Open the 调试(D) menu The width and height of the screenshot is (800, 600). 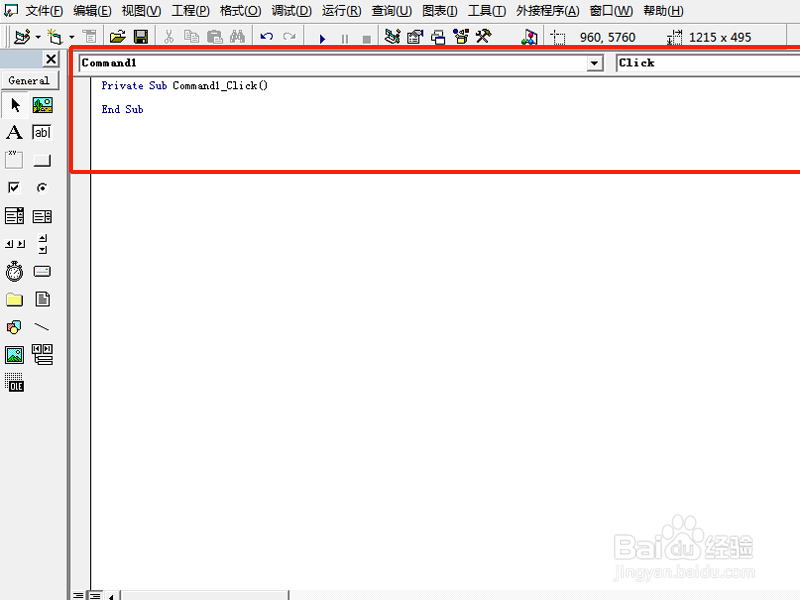[x=291, y=11]
